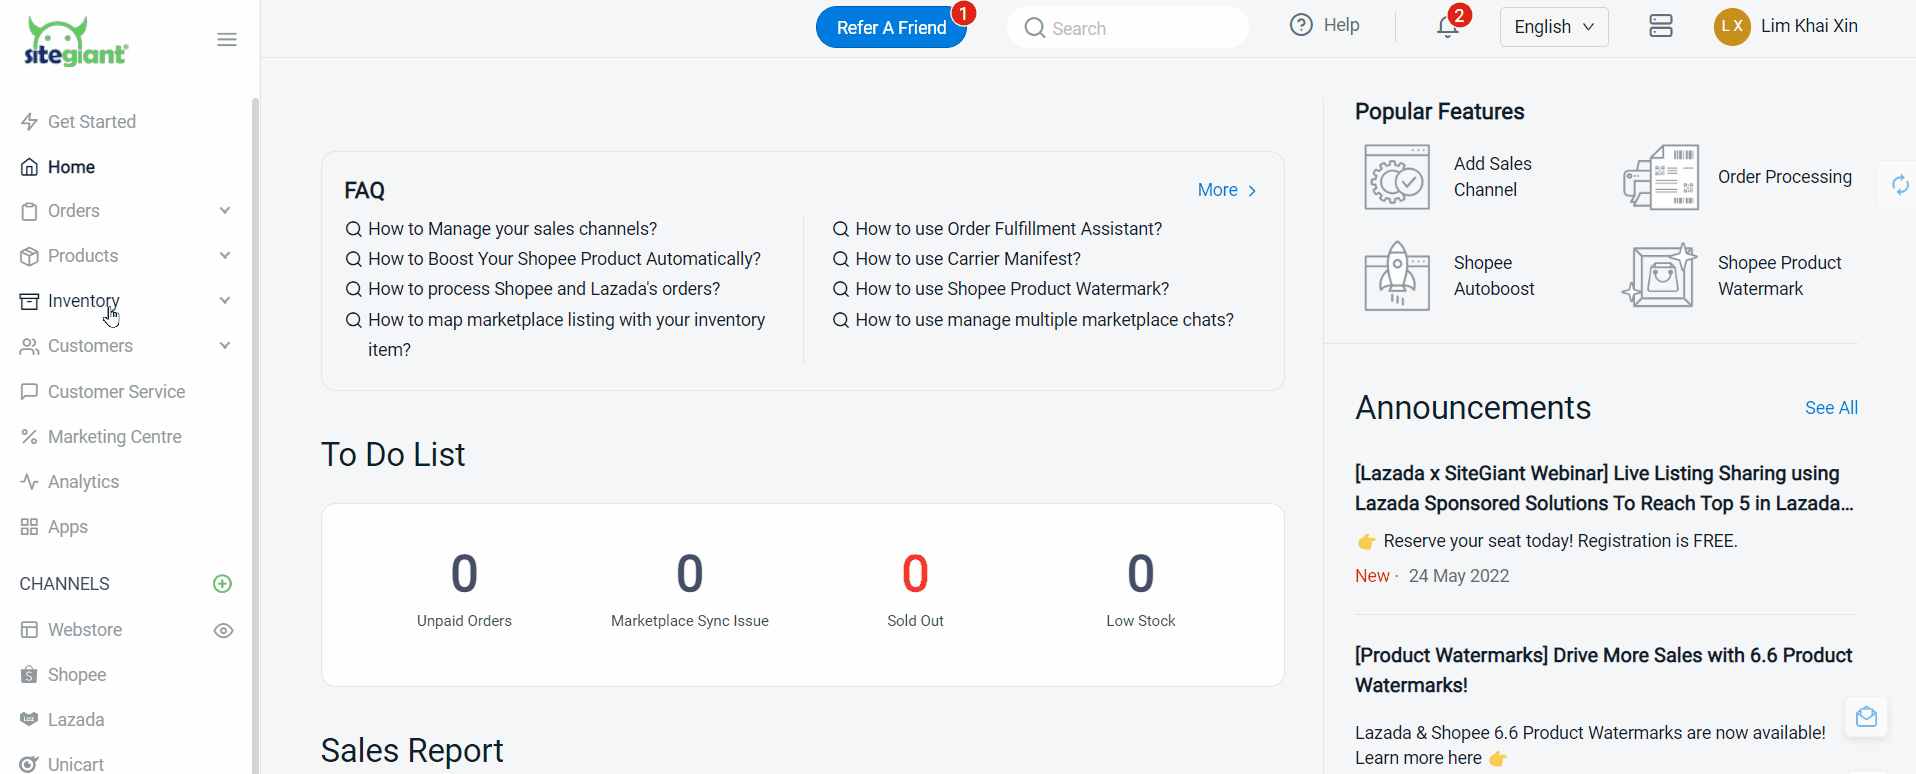Click the Refer A Friend button
The width and height of the screenshot is (1916, 774).
coord(891,27)
